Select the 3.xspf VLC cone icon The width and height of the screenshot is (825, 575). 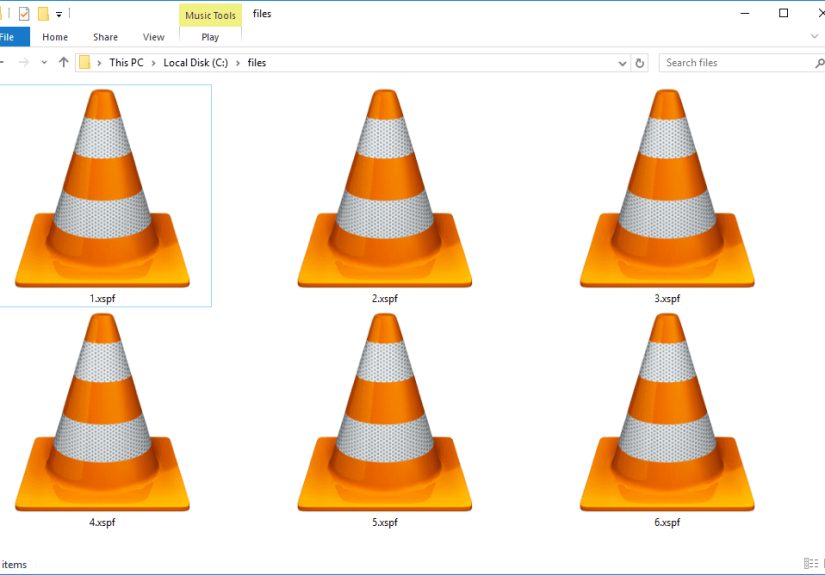coord(667,188)
